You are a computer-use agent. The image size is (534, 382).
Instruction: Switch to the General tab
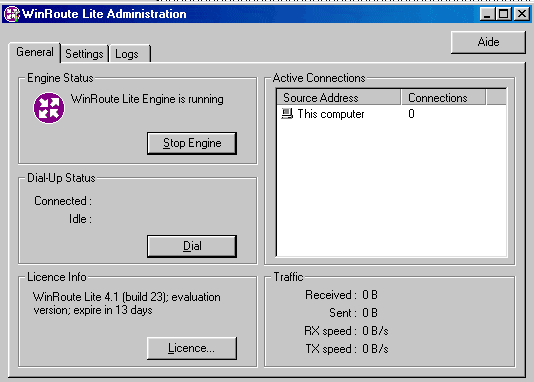[x=35, y=52]
